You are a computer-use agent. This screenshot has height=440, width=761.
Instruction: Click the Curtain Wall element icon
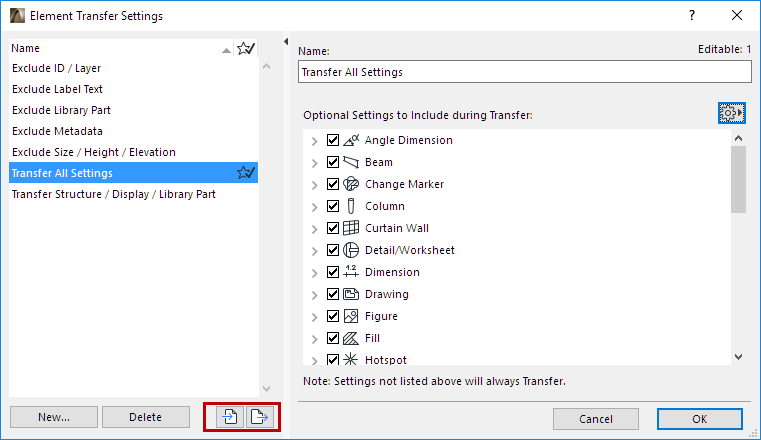tap(351, 228)
